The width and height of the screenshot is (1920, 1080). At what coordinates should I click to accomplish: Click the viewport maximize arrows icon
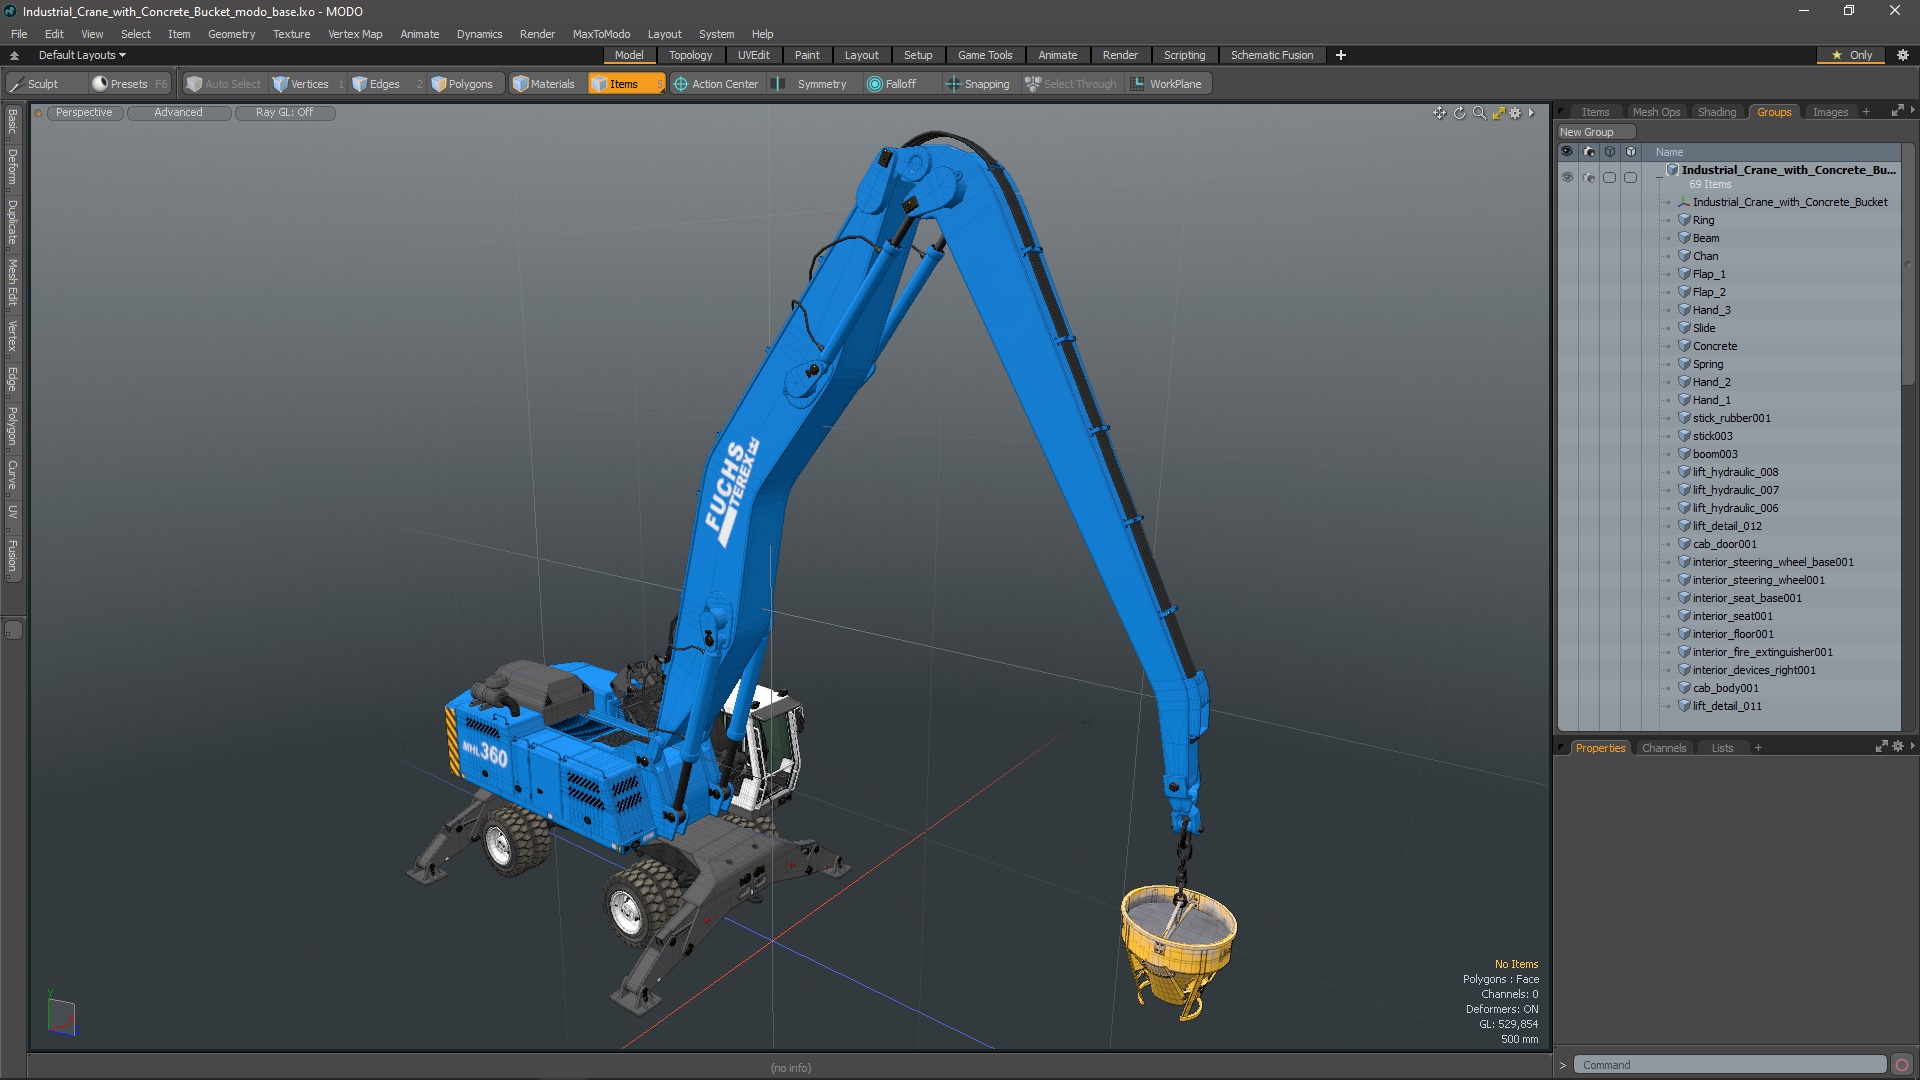click(1498, 113)
